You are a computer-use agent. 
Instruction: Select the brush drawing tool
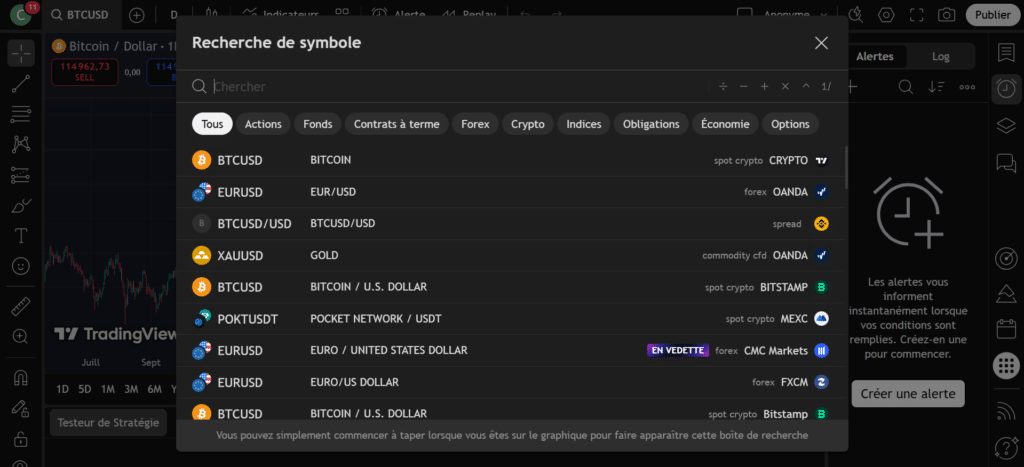(x=21, y=205)
